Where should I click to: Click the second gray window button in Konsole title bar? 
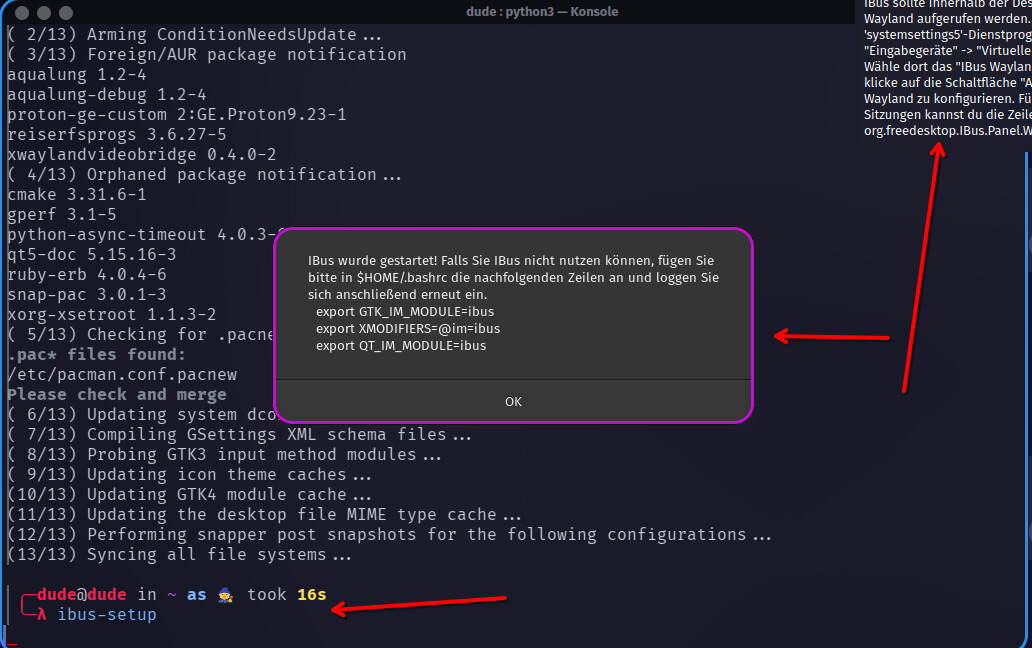coord(44,12)
